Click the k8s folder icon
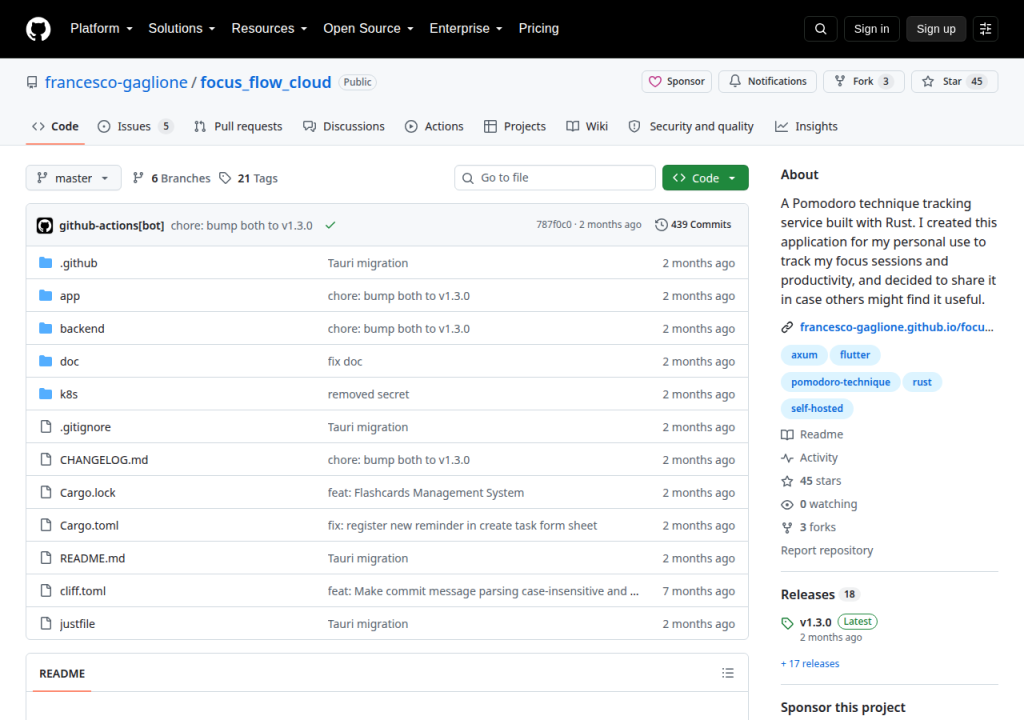The width and height of the screenshot is (1024, 720). click(45, 393)
